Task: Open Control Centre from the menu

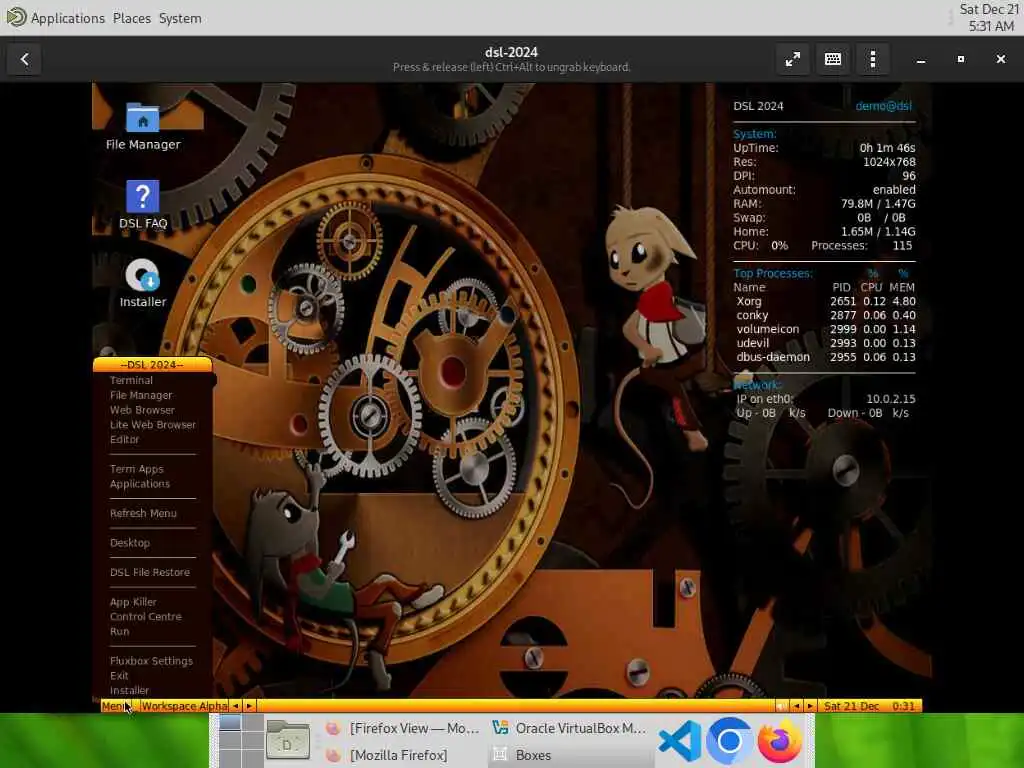Action: point(146,616)
